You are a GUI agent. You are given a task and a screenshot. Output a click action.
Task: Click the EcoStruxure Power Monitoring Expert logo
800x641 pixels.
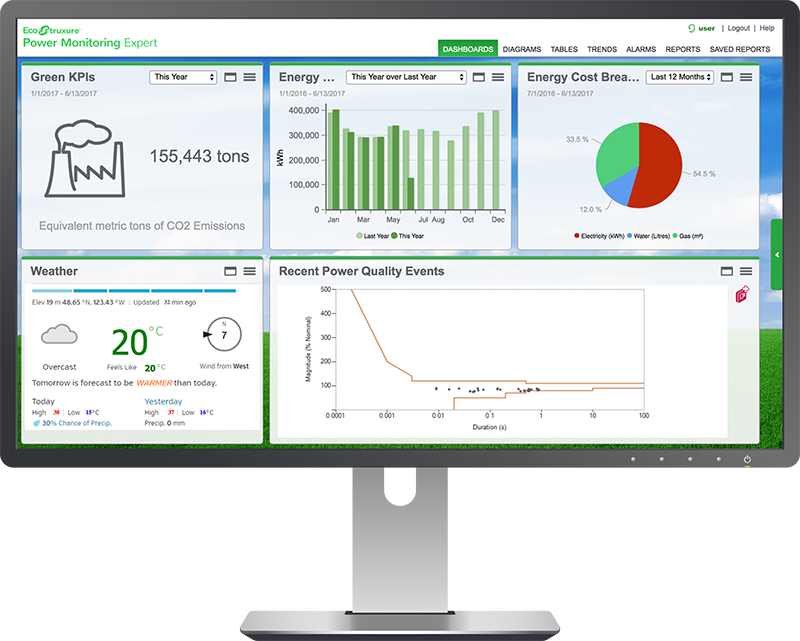click(90, 37)
